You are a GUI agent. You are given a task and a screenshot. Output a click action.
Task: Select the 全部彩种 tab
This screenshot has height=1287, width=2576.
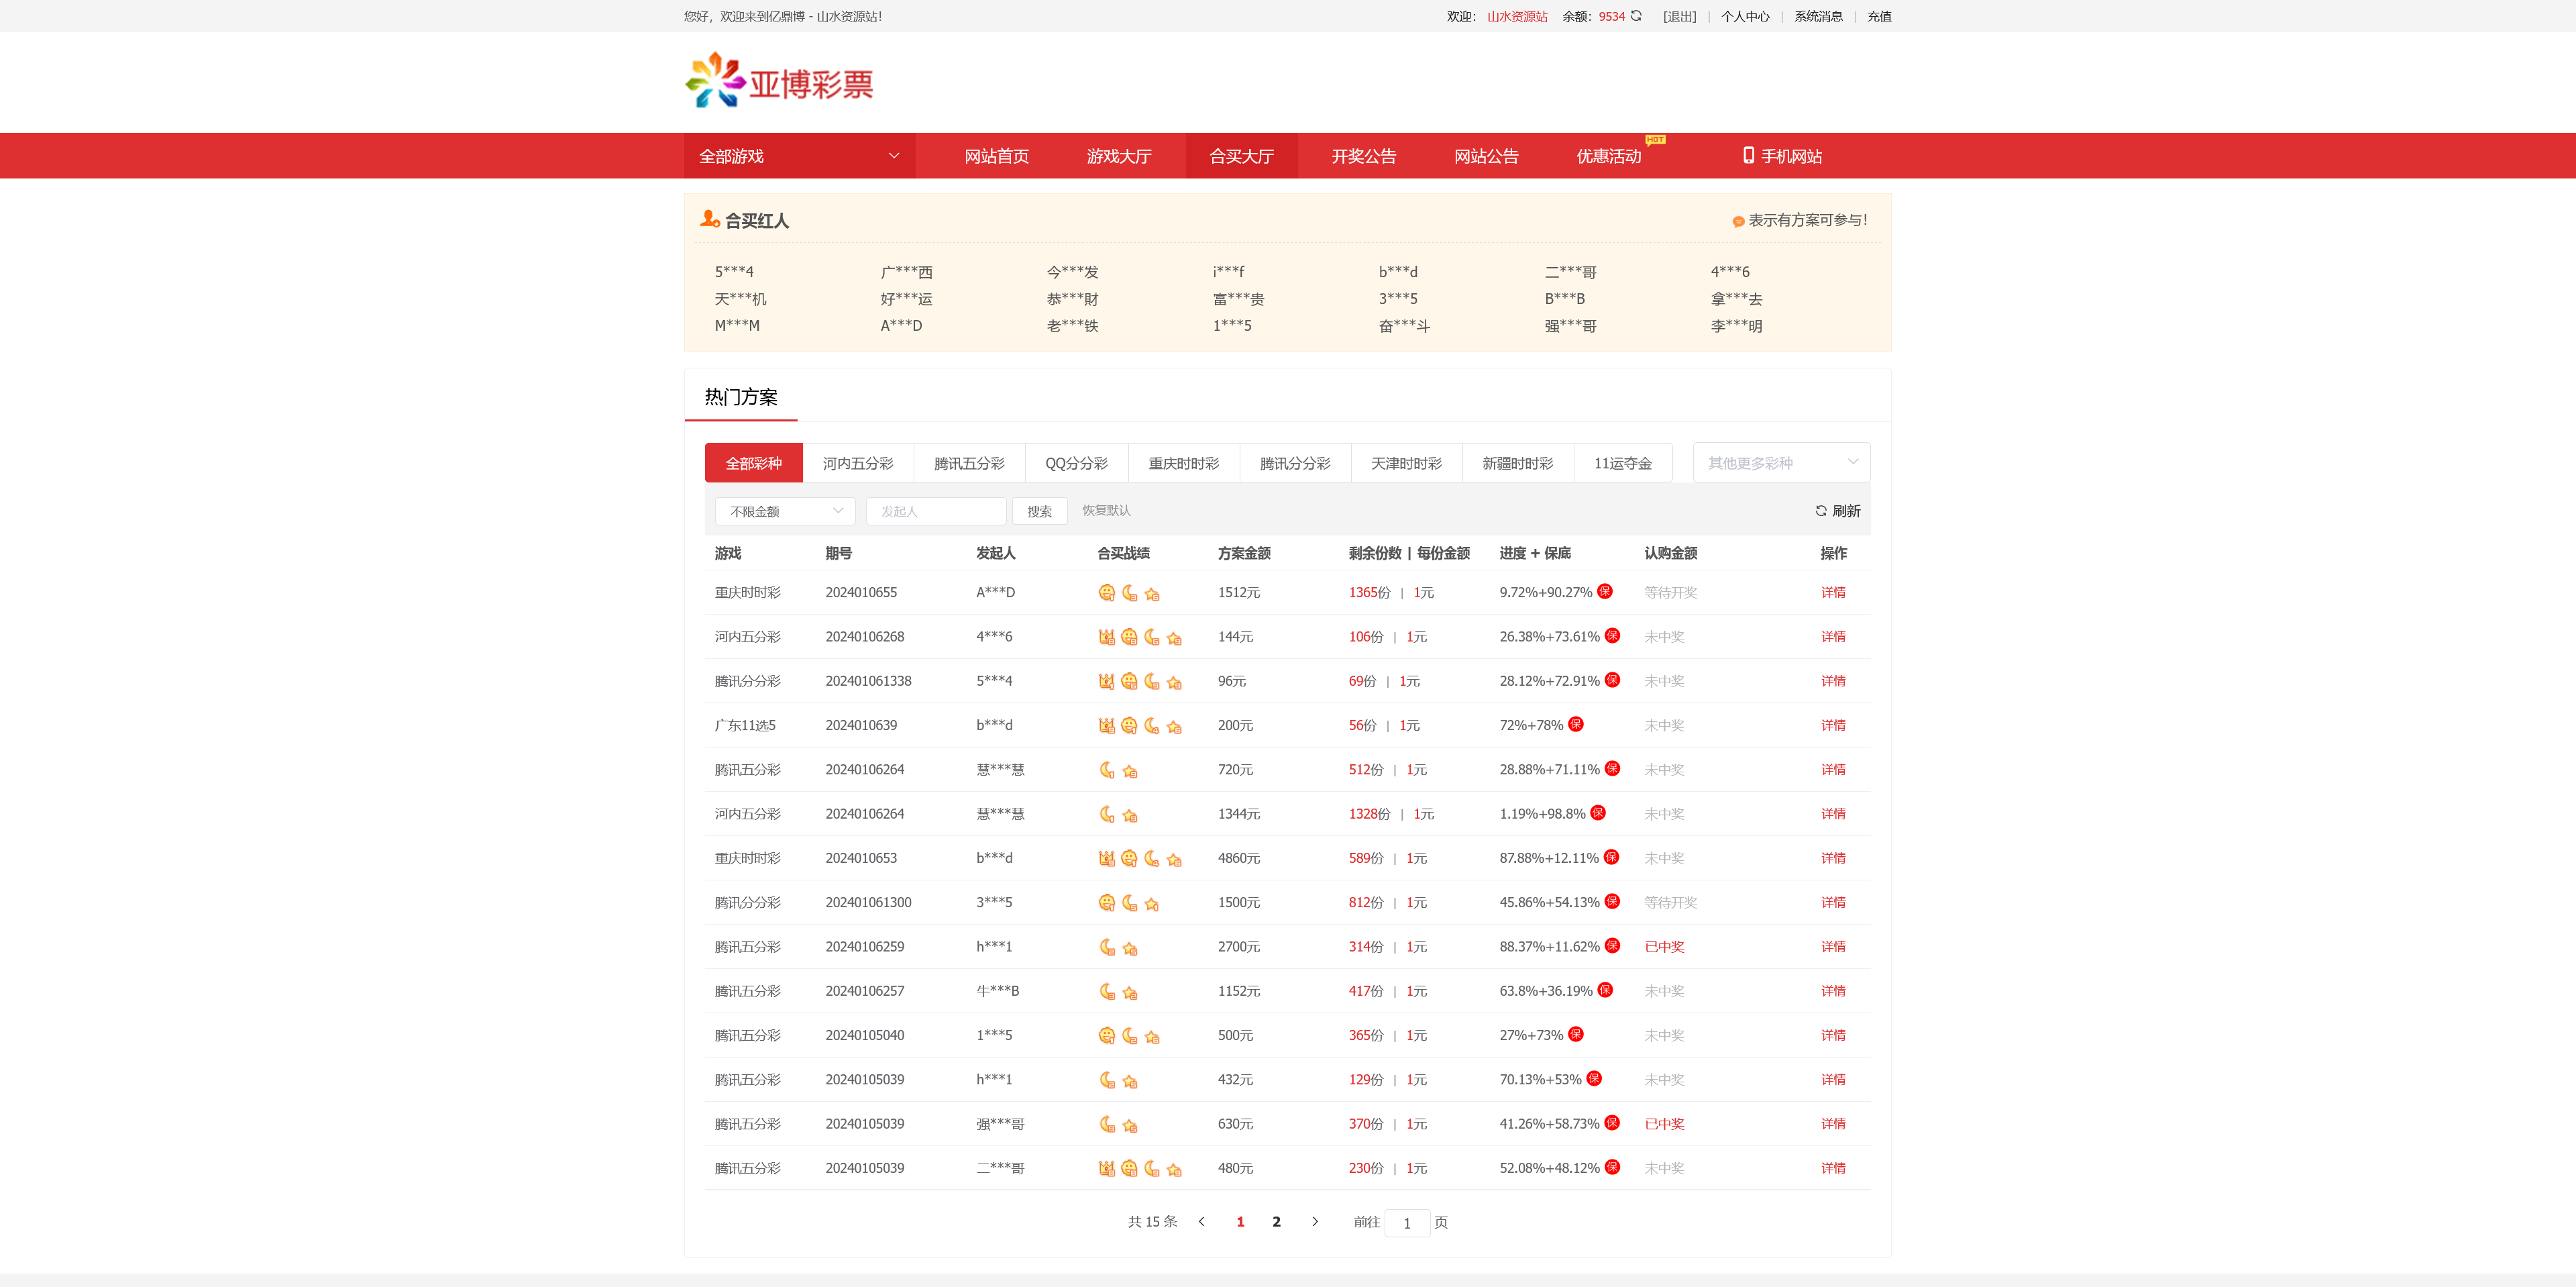[754, 463]
